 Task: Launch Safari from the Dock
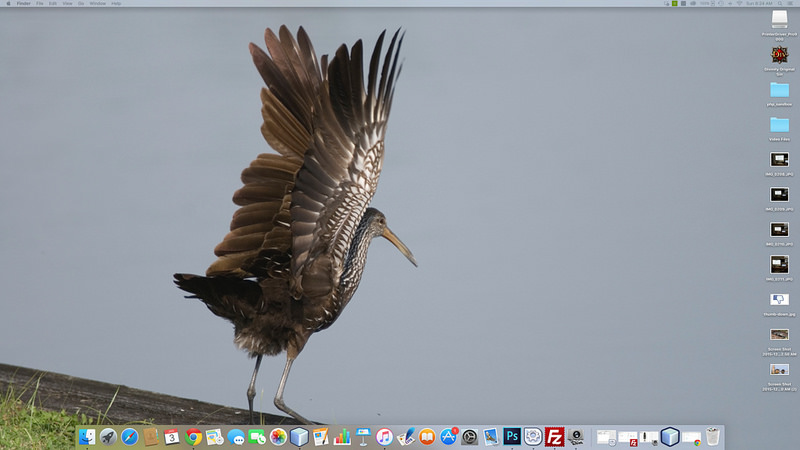coord(130,437)
